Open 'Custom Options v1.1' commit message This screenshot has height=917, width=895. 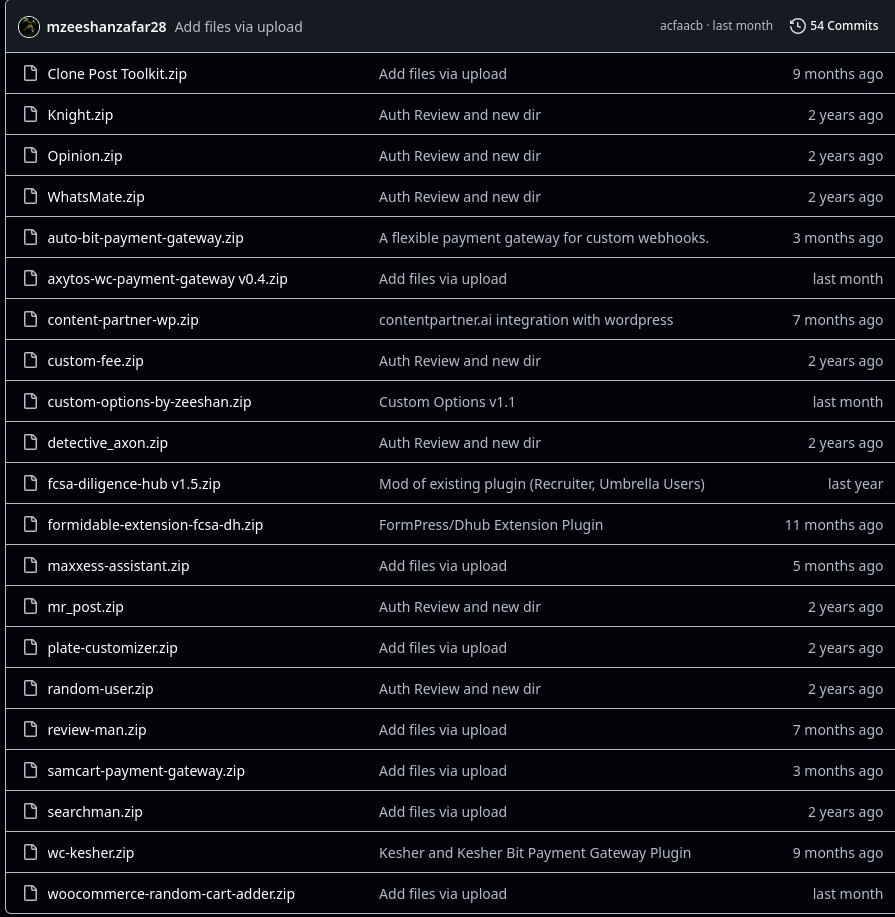click(447, 402)
